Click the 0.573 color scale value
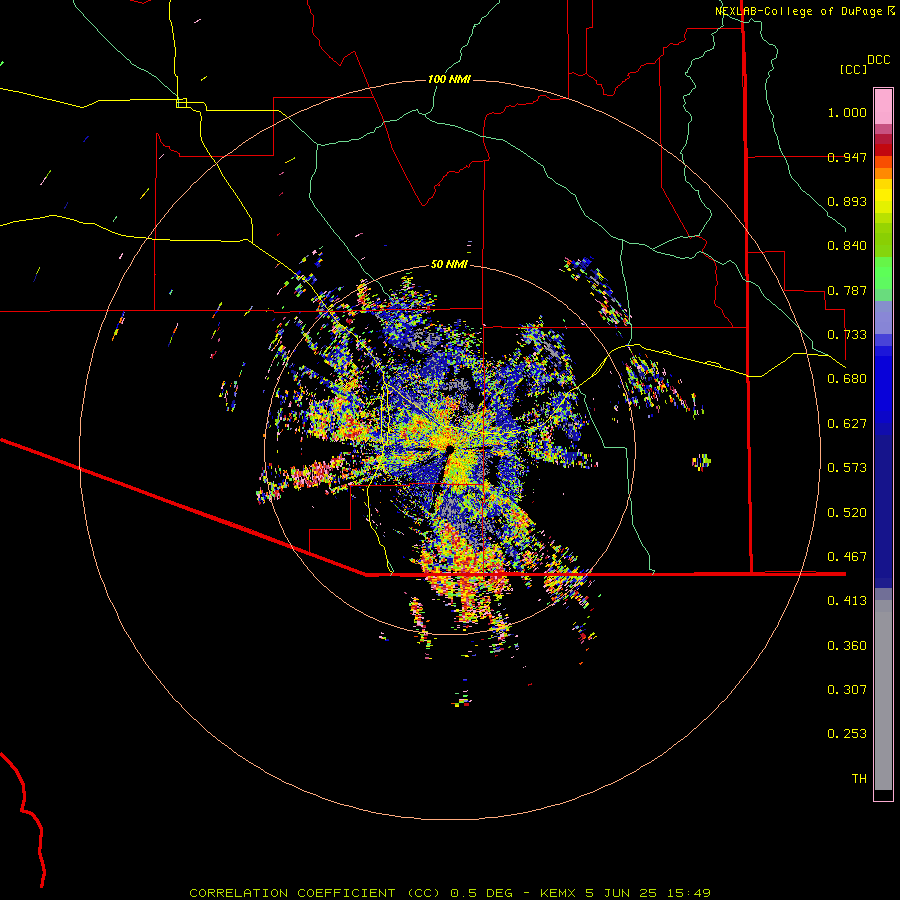 (847, 468)
